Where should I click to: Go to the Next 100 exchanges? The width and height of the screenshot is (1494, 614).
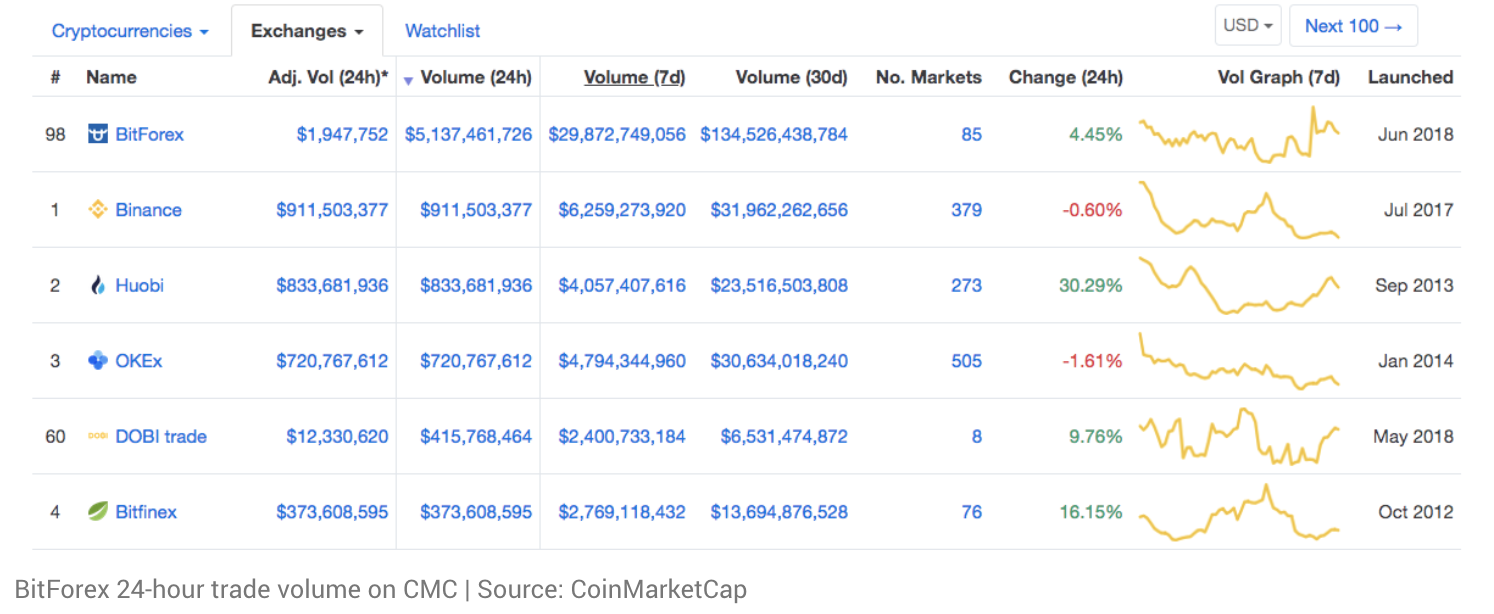point(1353,26)
